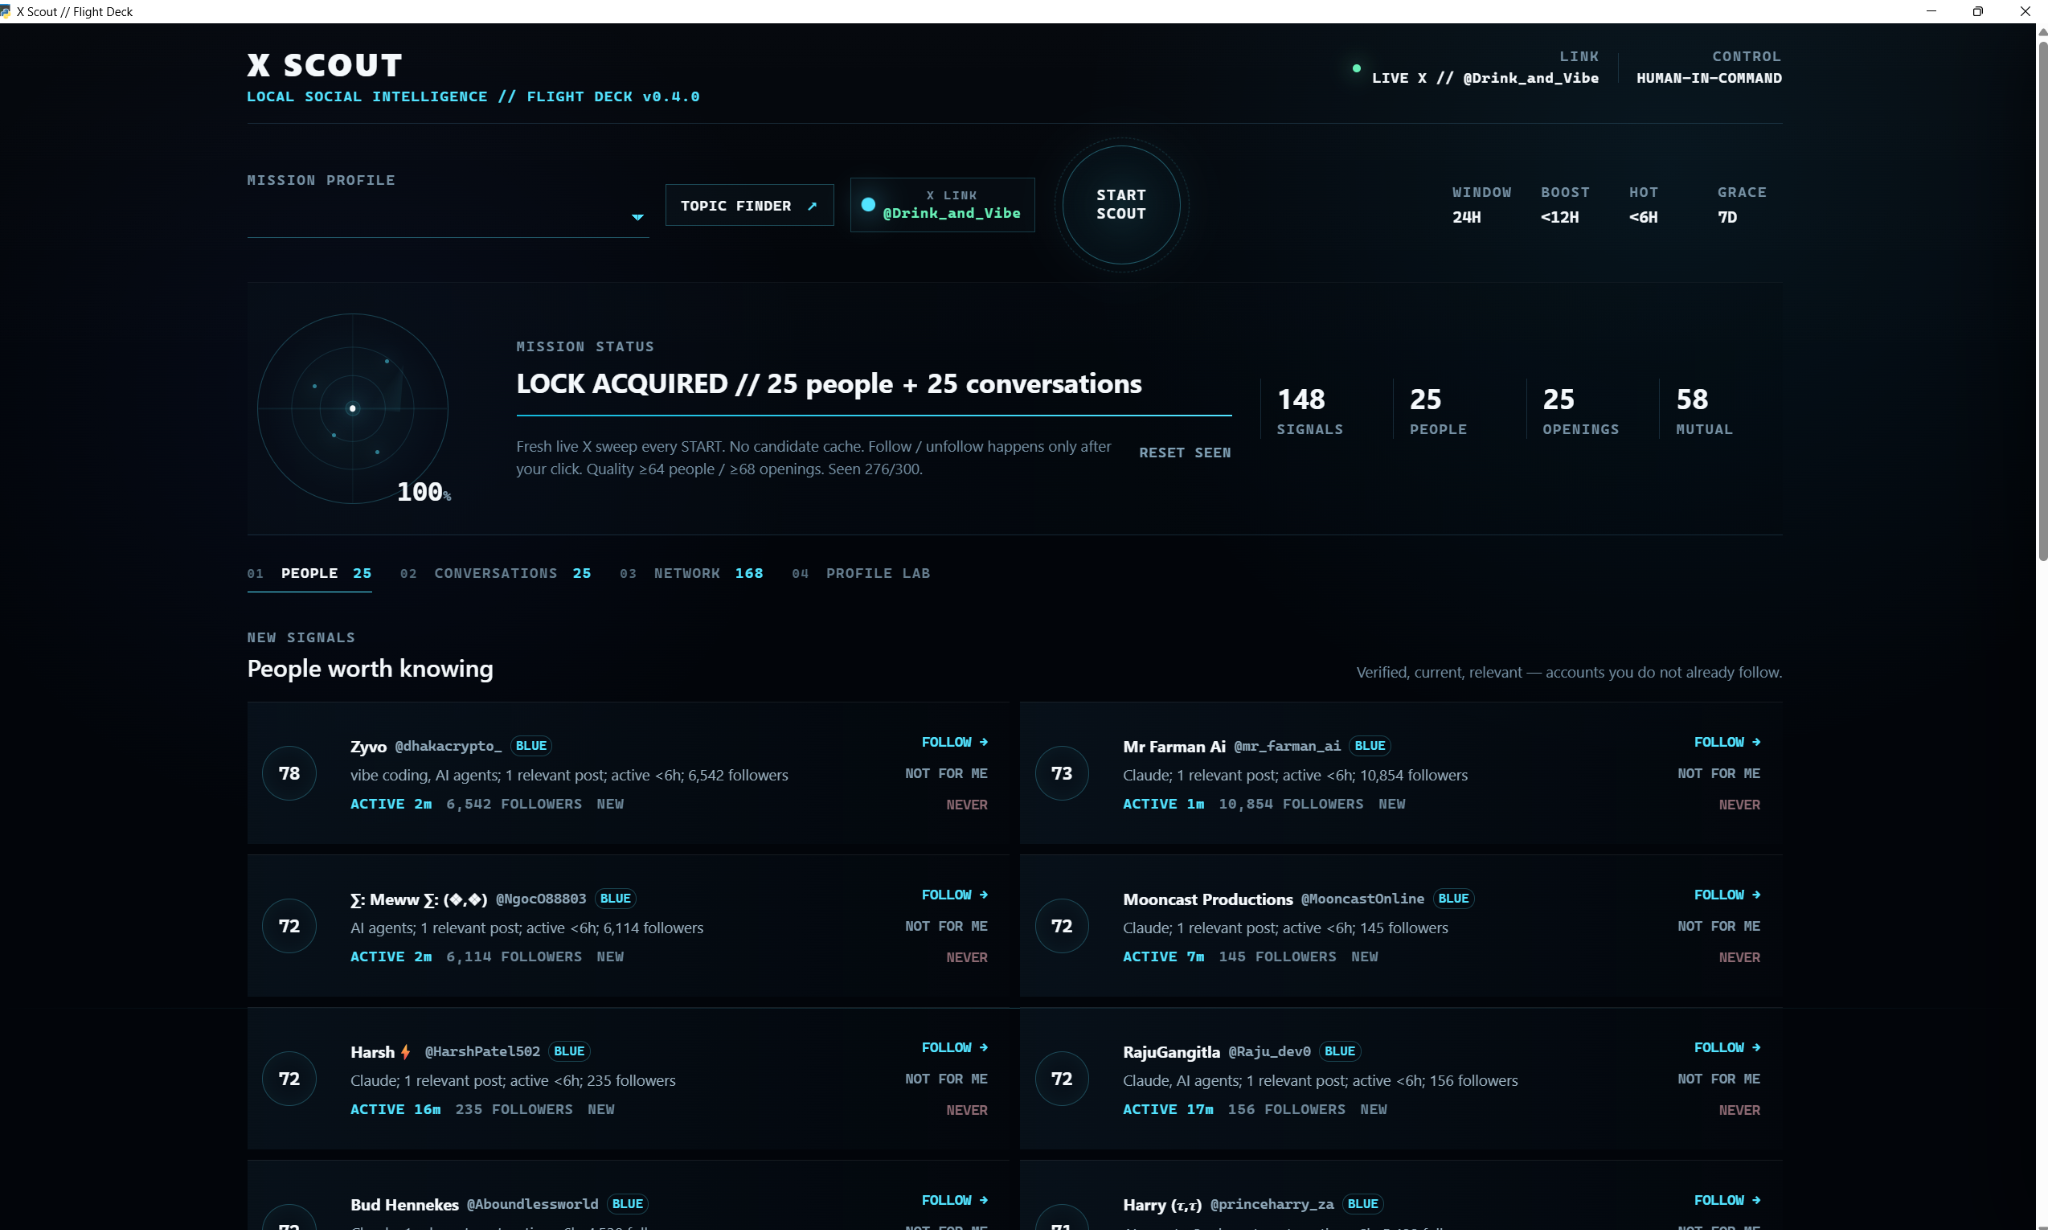This screenshot has width=2048, height=1230.
Task: Follow Meww @Ngoc088803
Action: click(x=955, y=895)
